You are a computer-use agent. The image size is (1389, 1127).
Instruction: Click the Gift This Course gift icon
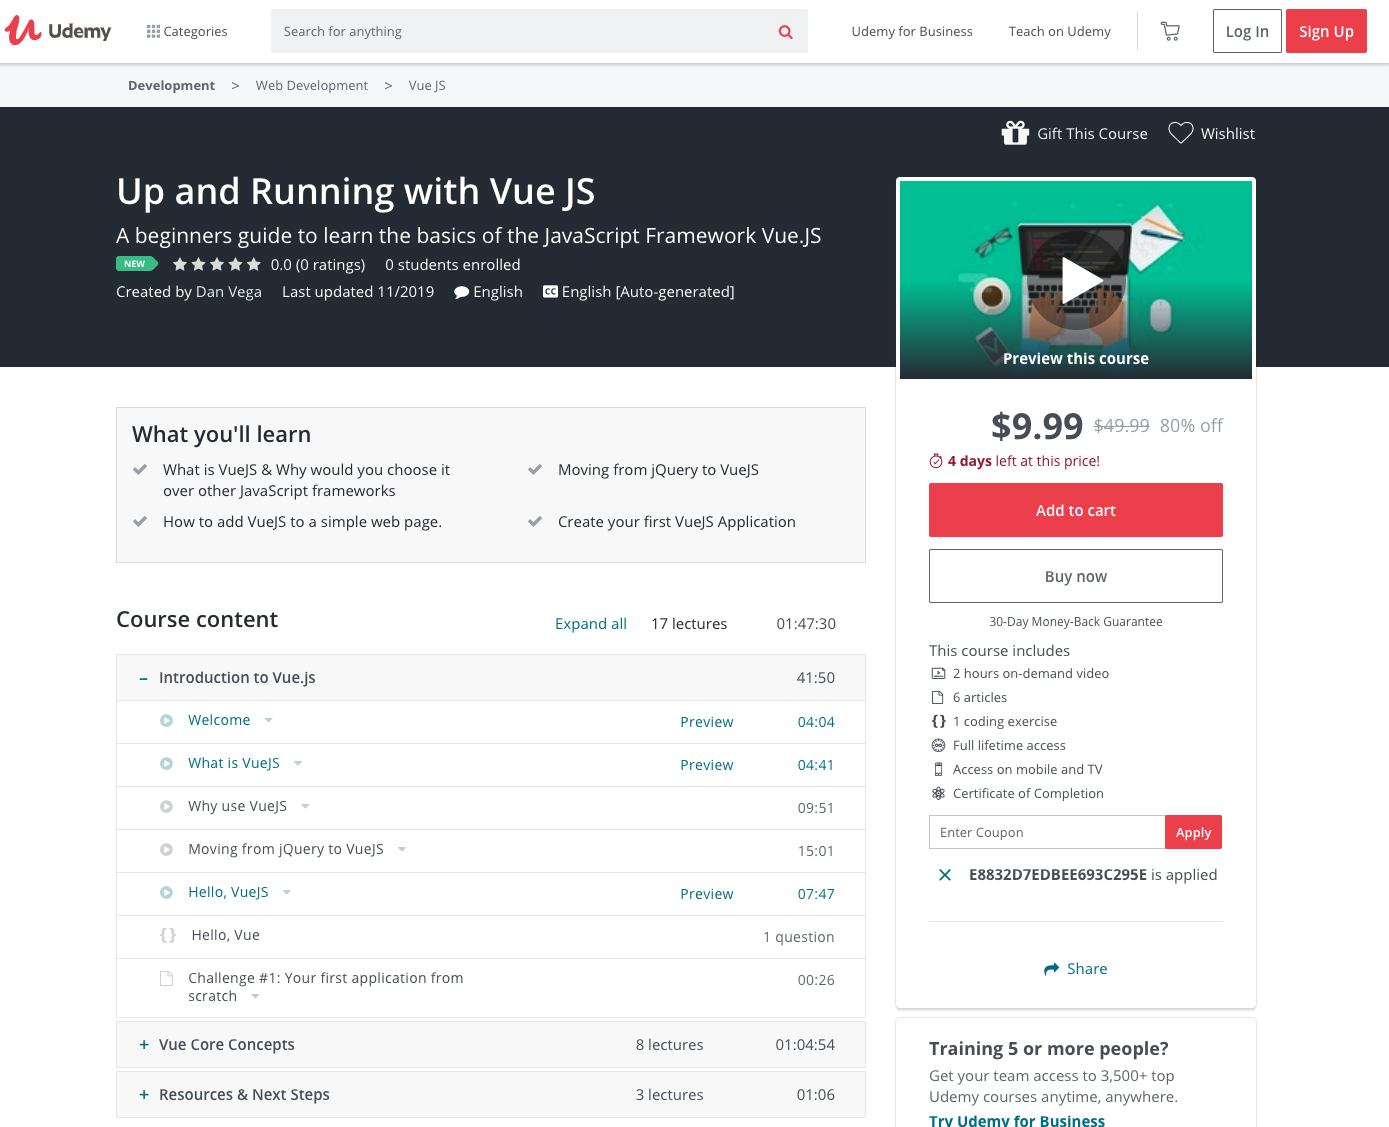pos(1015,133)
